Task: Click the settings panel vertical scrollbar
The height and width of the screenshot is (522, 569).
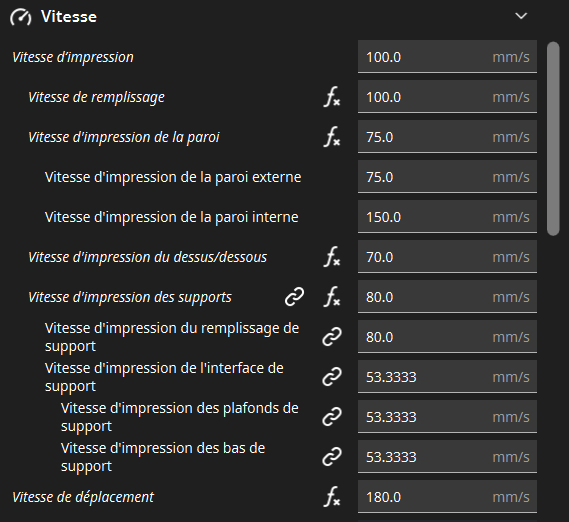Action: (553, 139)
